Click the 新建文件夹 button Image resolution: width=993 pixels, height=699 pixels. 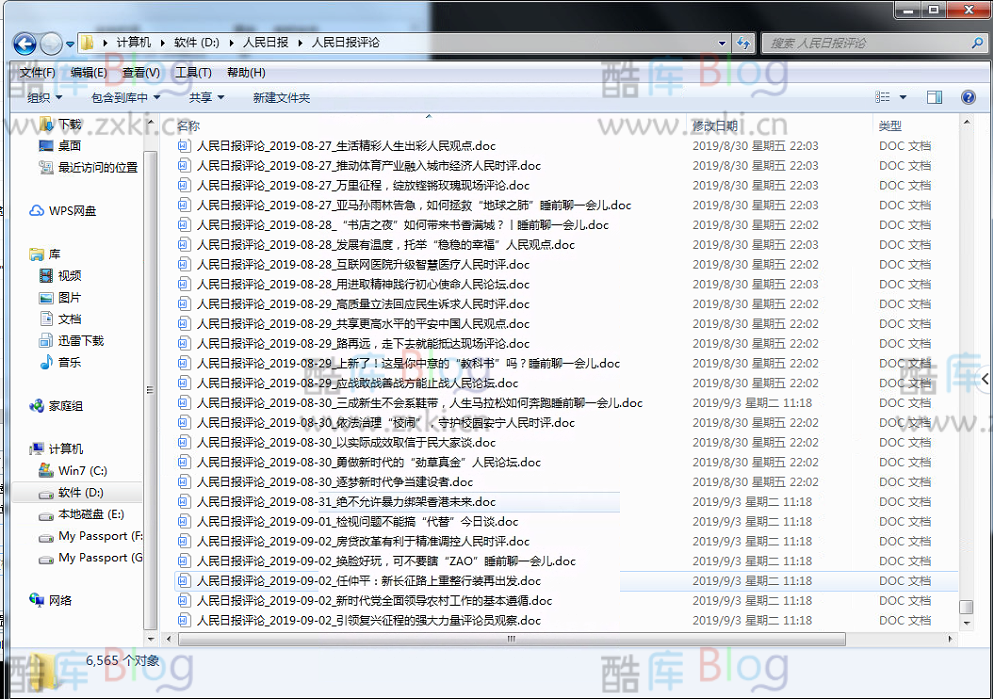[x=281, y=98]
